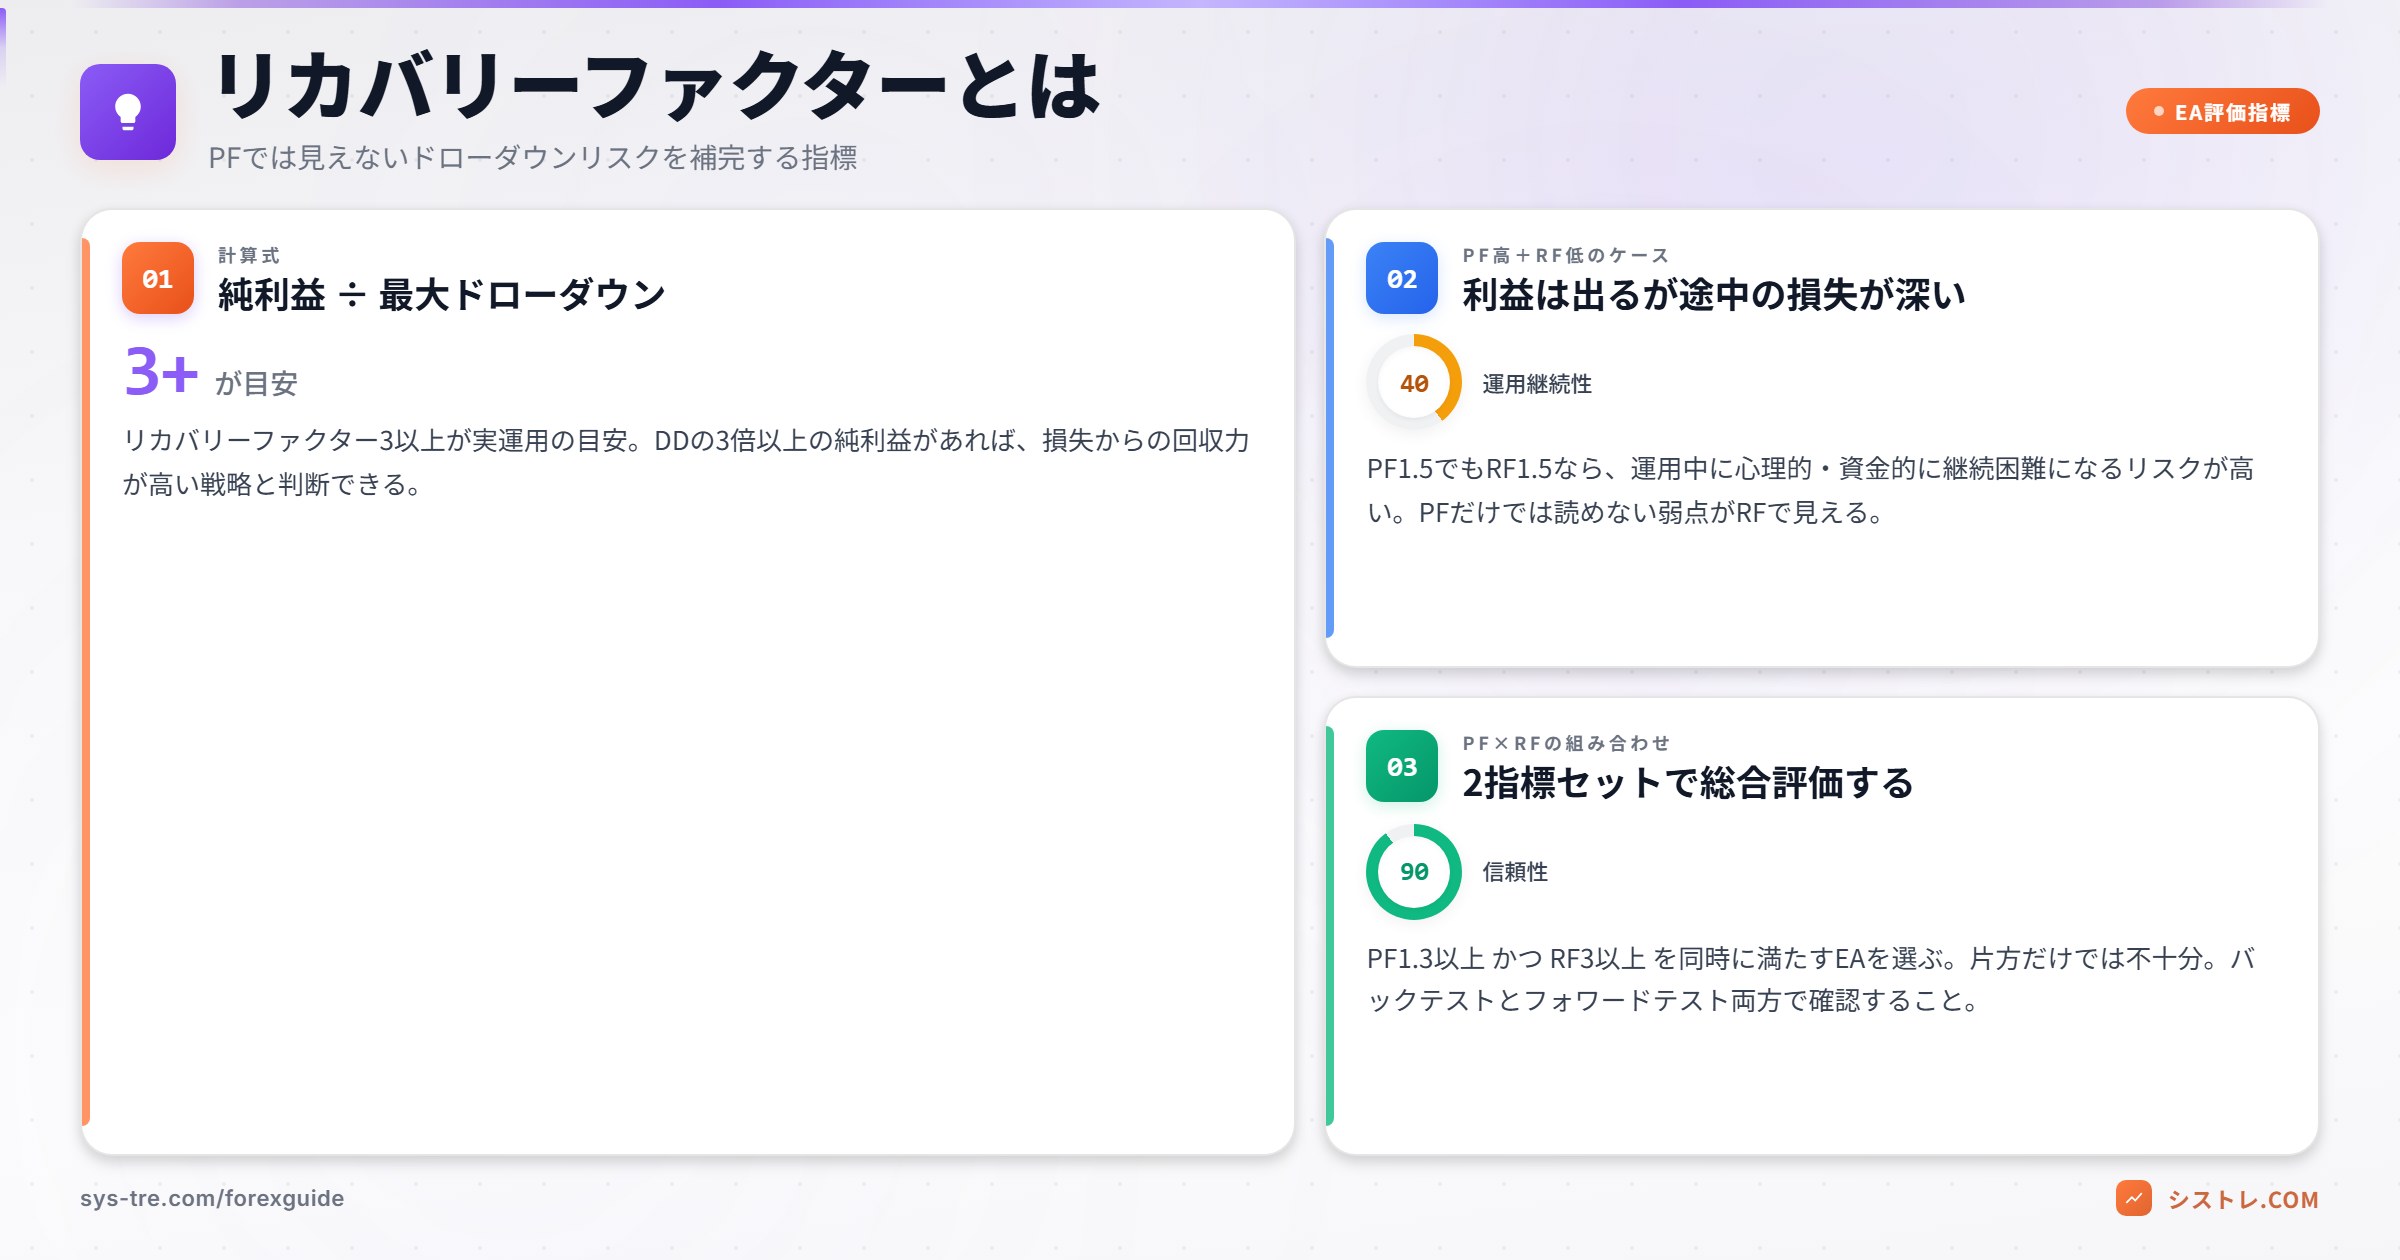Click heading 2指標セットで総合評価する
This screenshot has height=1260, width=2400.
coord(1688,782)
